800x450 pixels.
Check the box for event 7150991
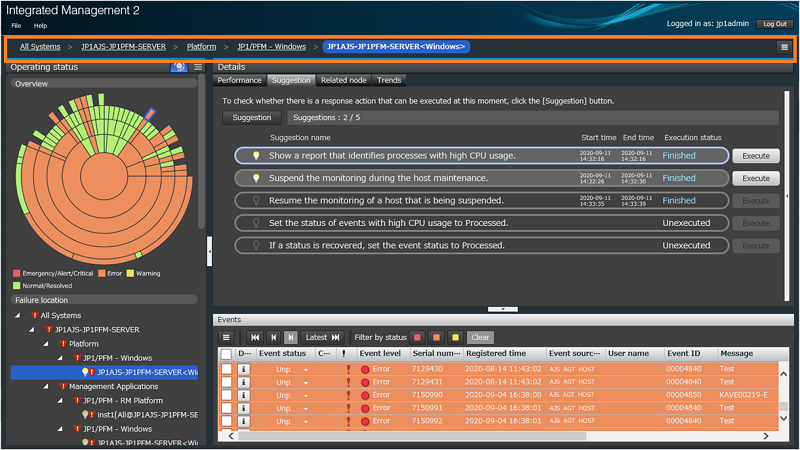point(227,408)
